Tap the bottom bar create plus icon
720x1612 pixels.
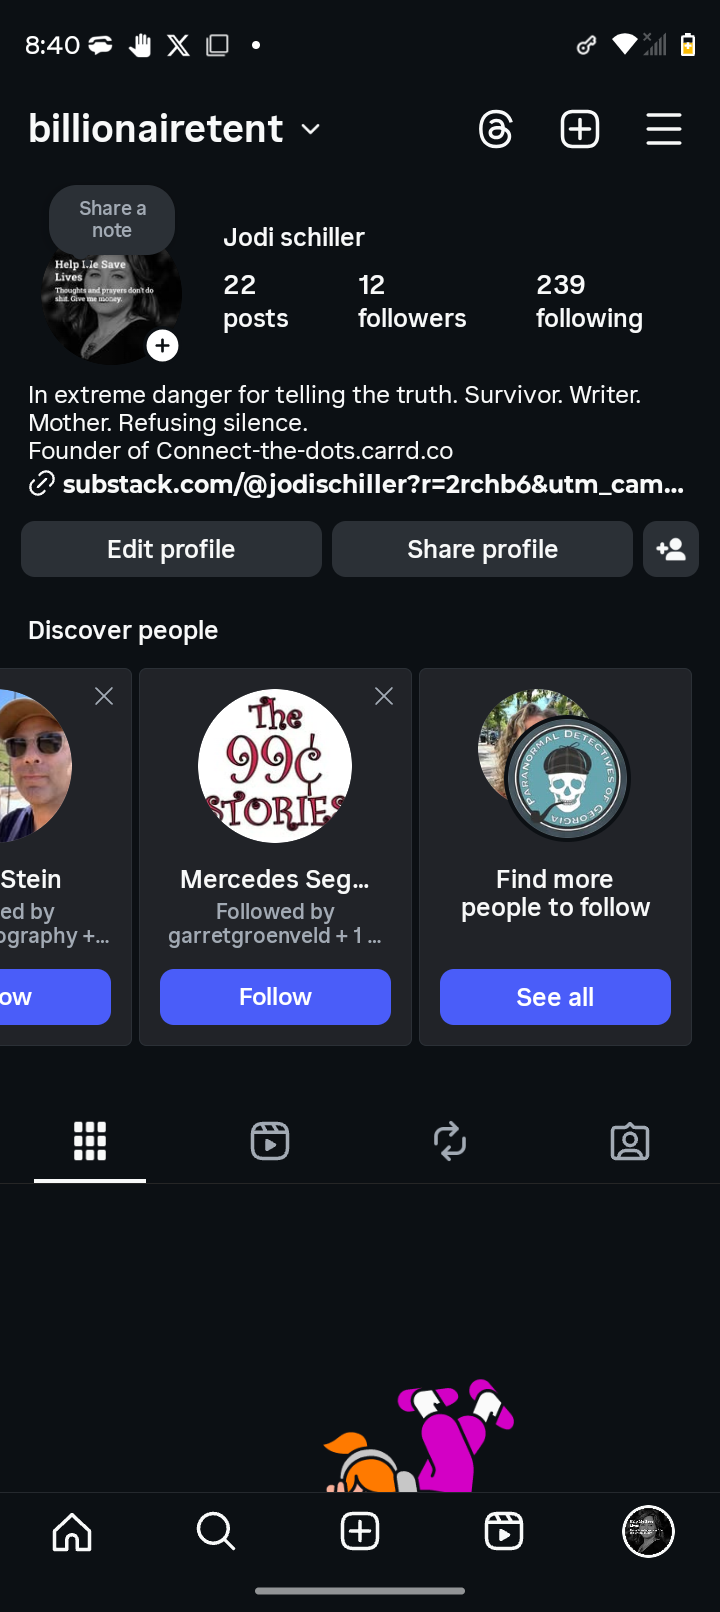(x=360, y=1531)
